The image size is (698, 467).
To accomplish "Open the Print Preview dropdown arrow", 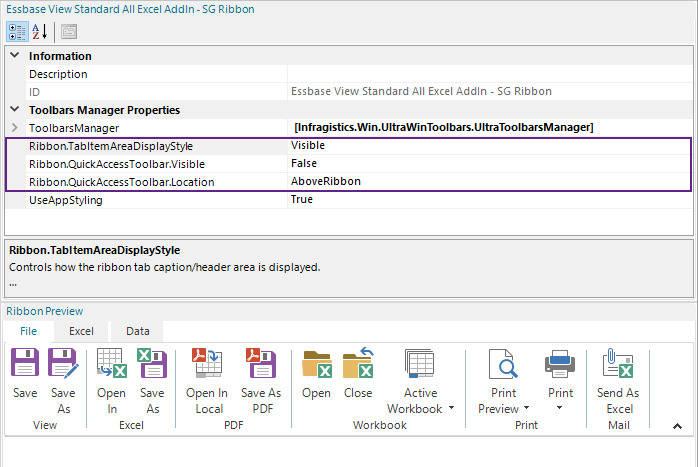I will (x=527, y=408).
